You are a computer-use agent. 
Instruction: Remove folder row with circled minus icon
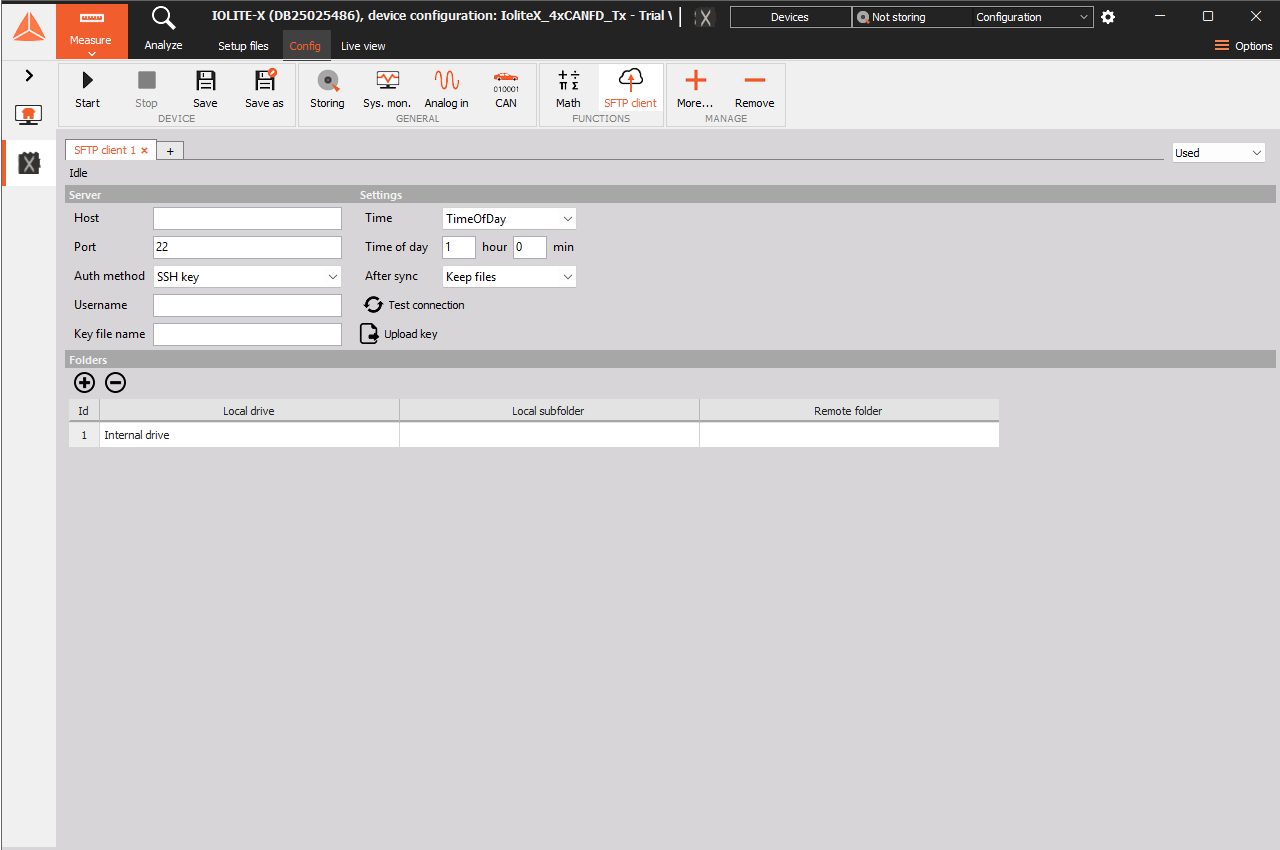pos(116,382)
